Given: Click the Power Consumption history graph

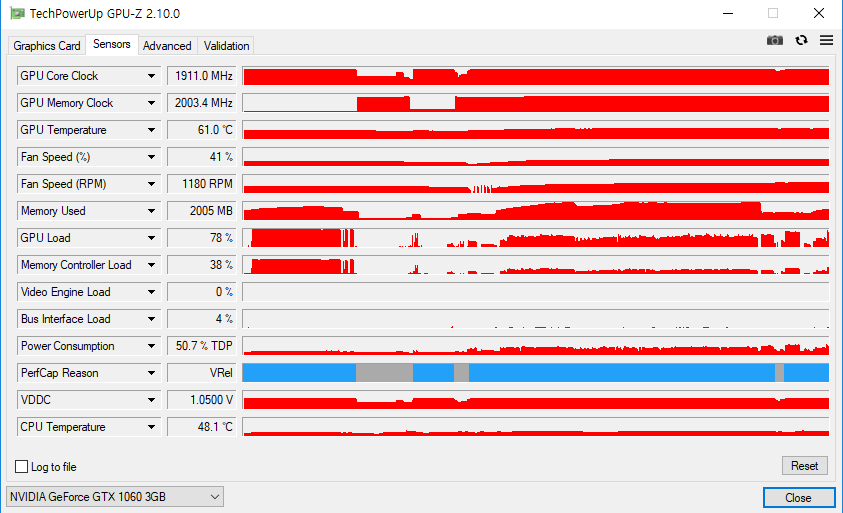Looking at the screenshot, I should pos(535,346).
